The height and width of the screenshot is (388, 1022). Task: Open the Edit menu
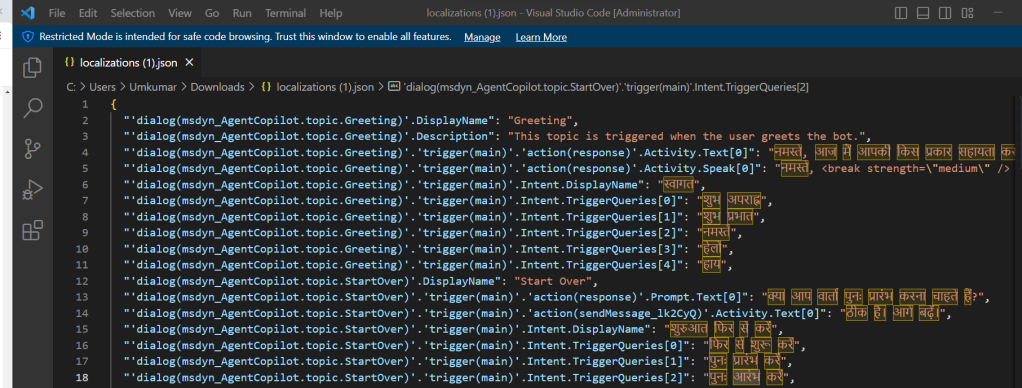point(88,13)
